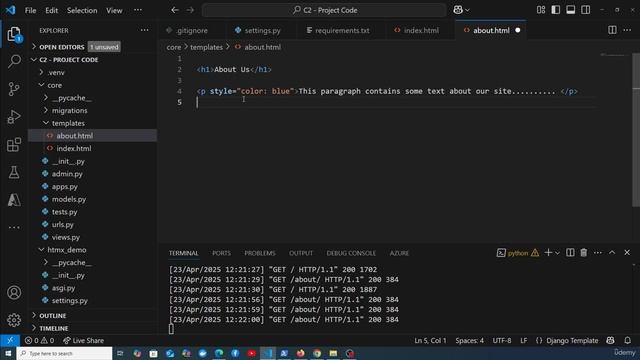Go back with the navigation arrow
This screenshot has height=360, width=640.
tap(175, 10)
